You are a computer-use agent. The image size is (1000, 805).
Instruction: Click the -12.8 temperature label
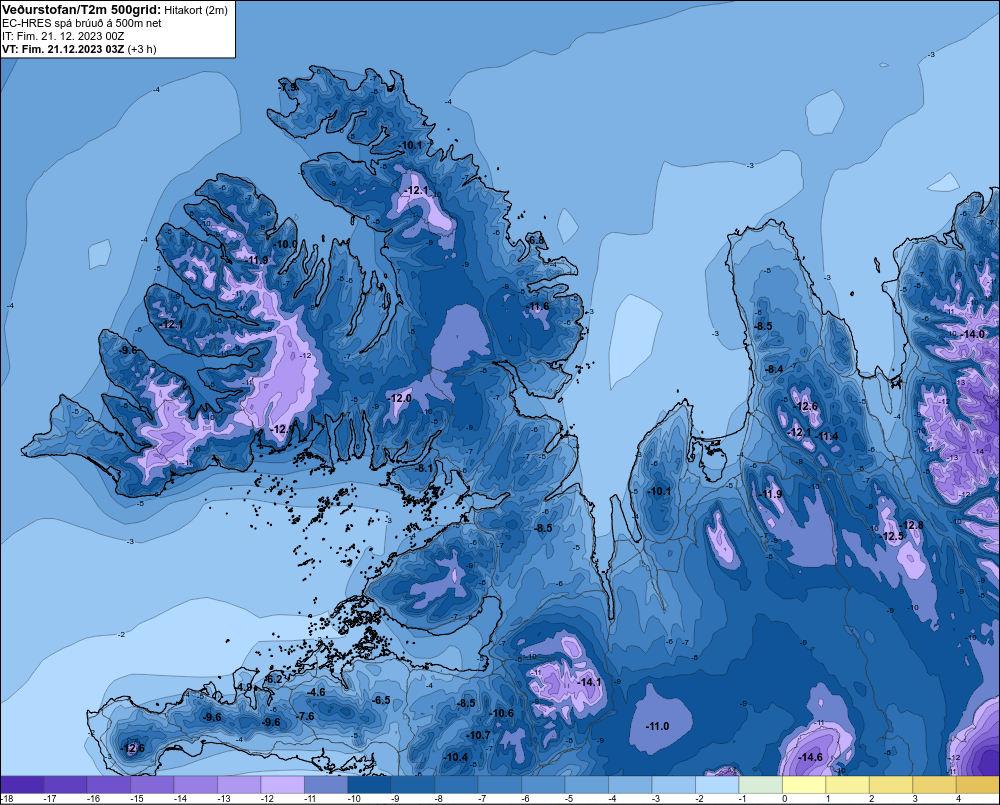point(912,525)
